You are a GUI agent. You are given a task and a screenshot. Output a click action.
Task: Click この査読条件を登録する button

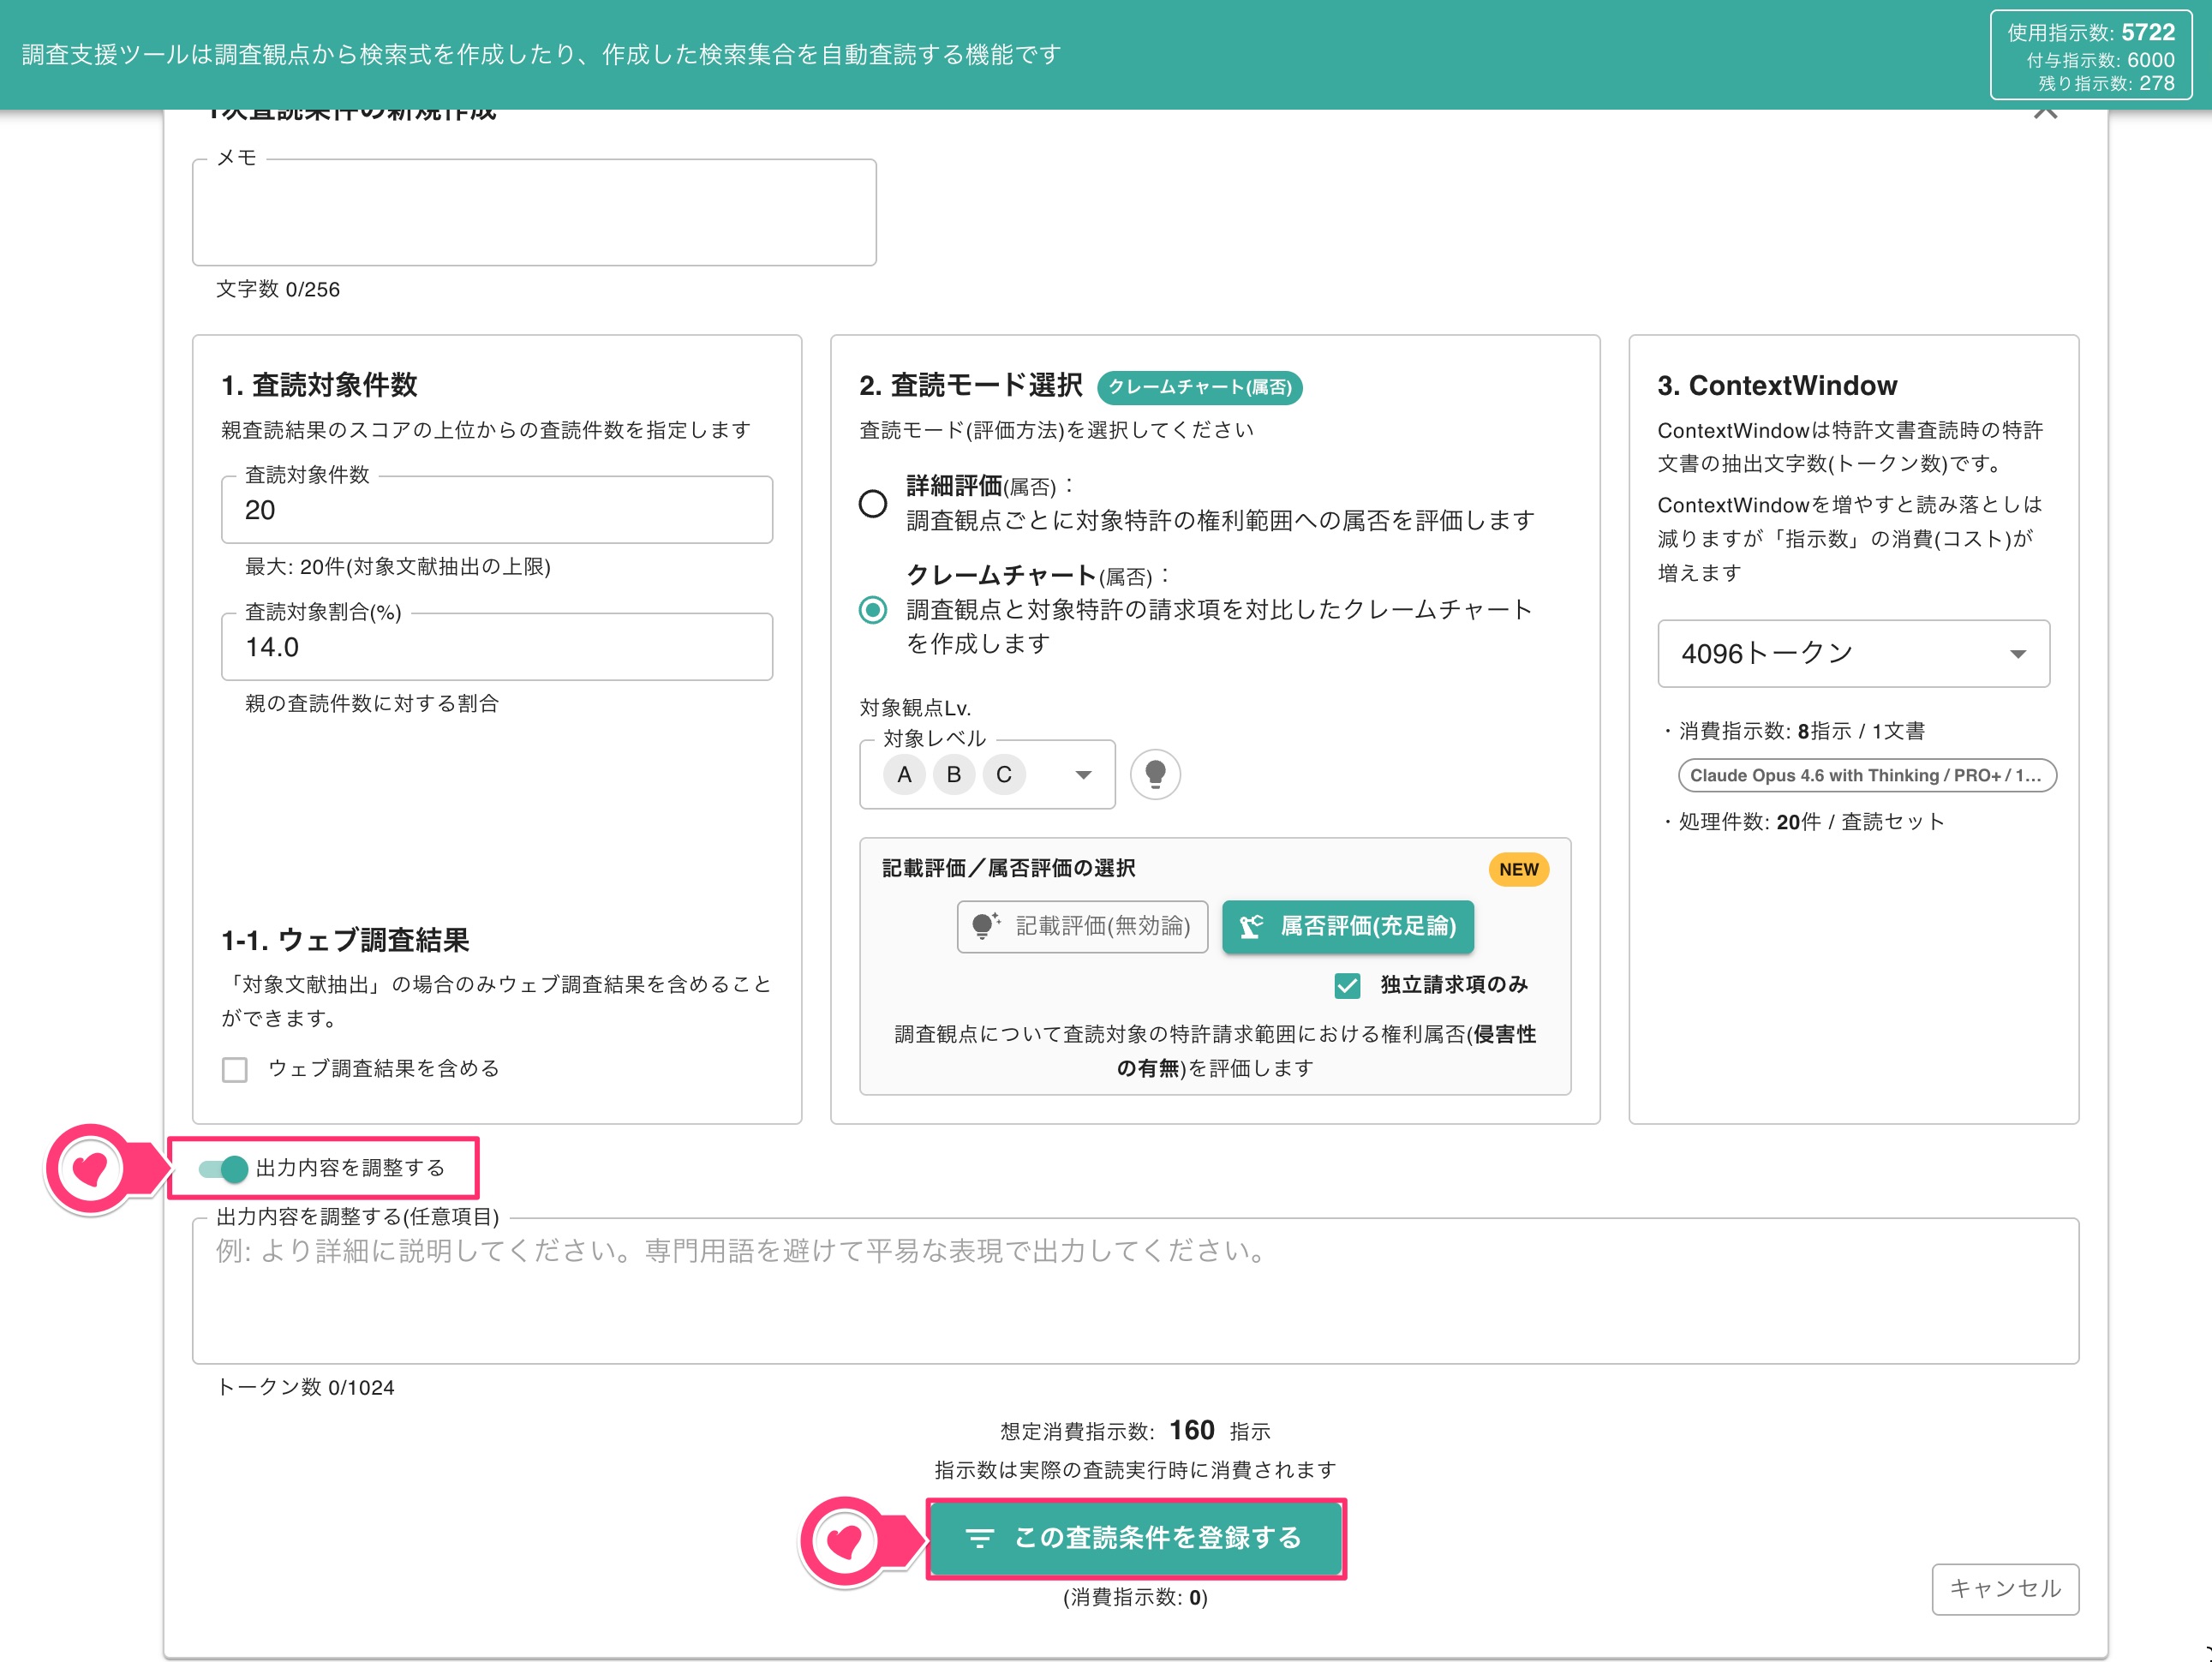click(1135, 1538)
